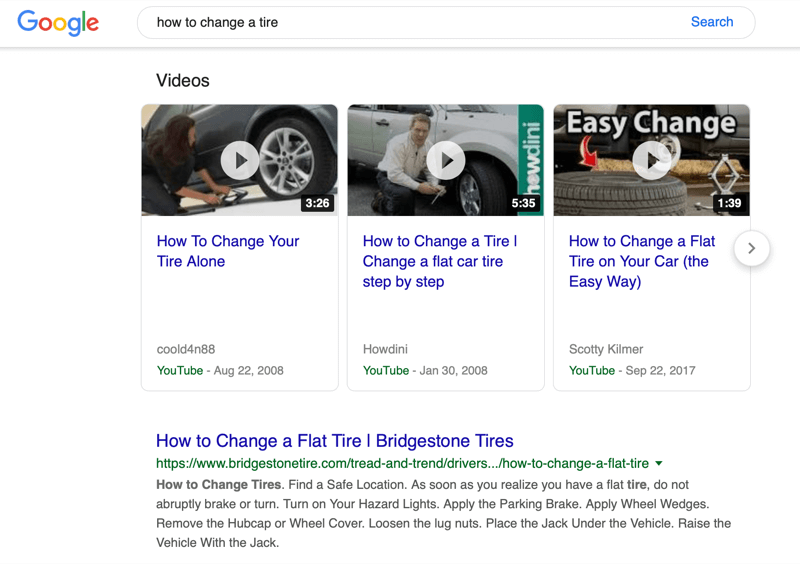Image resolution: width=800 pixels, height=564 pixels.
Task: Click the 3:26 duration badge
Action: (x=317, y=203)
